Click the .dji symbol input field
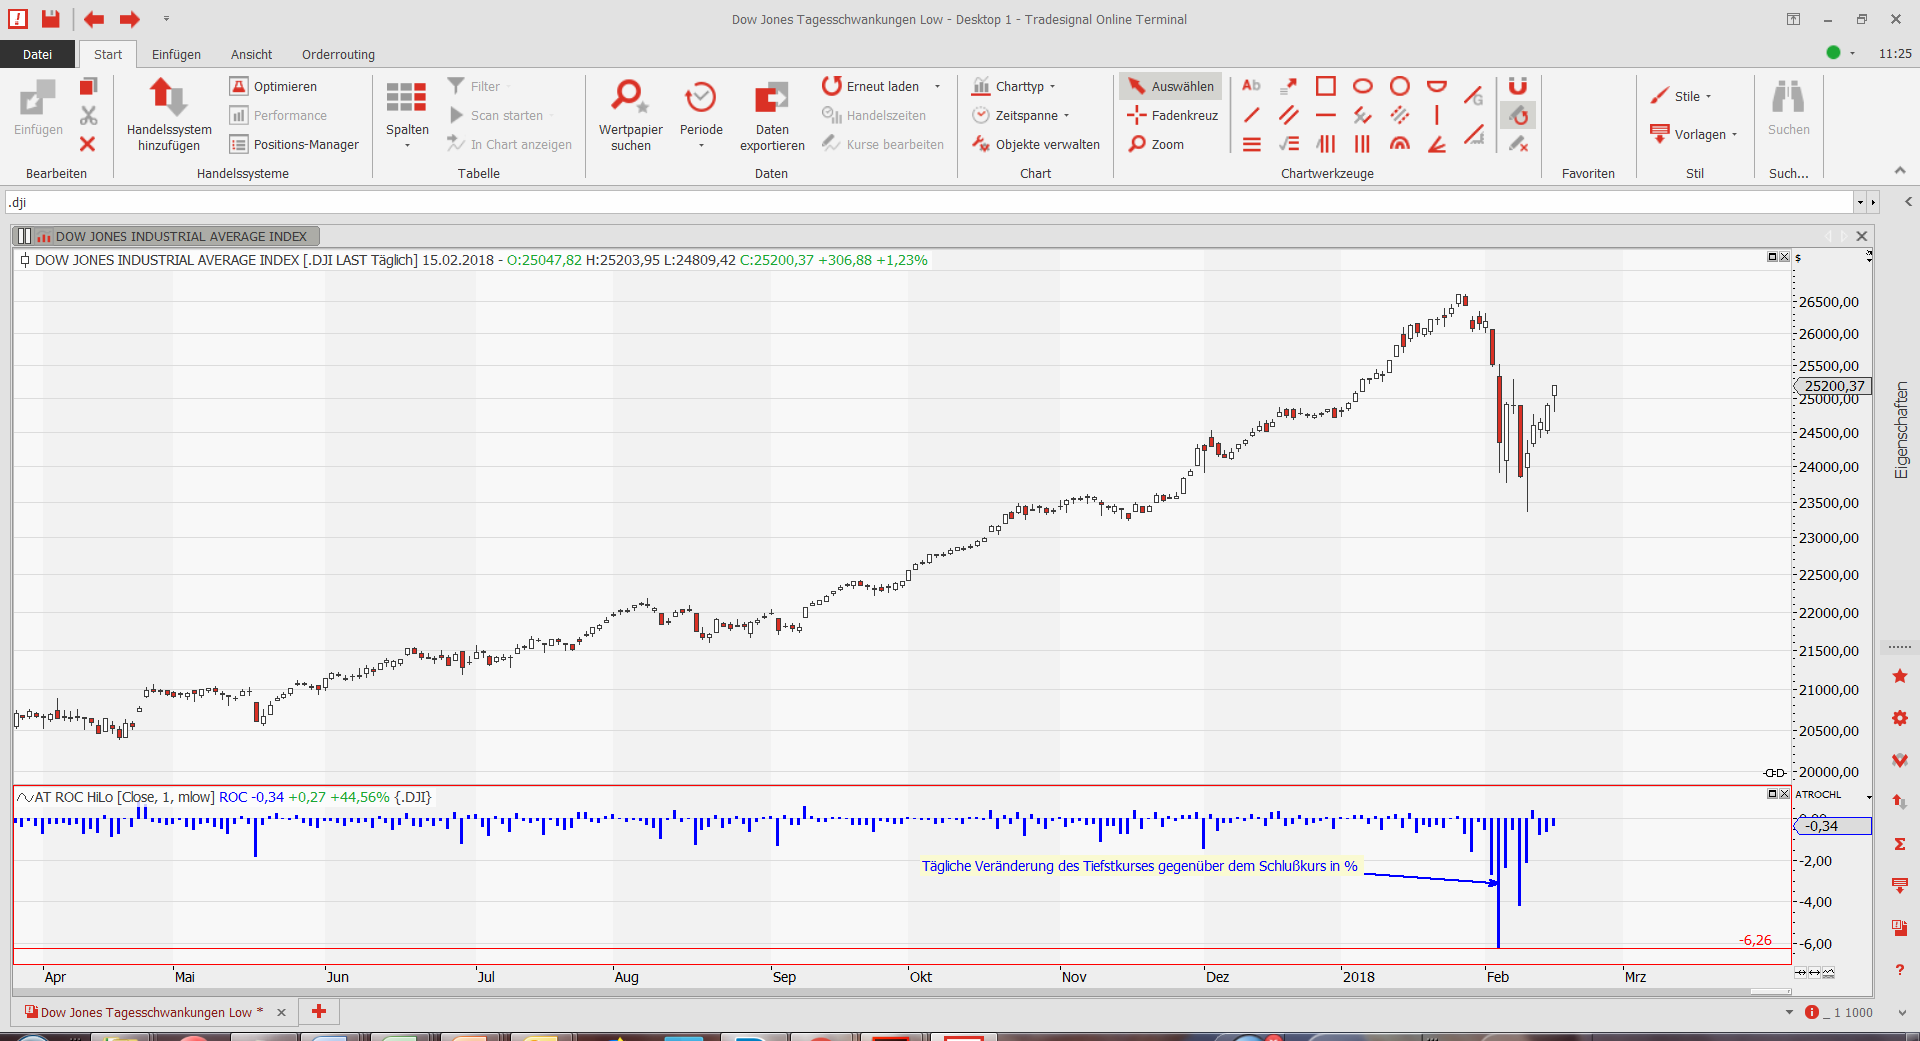 click(x=930, y=202)
